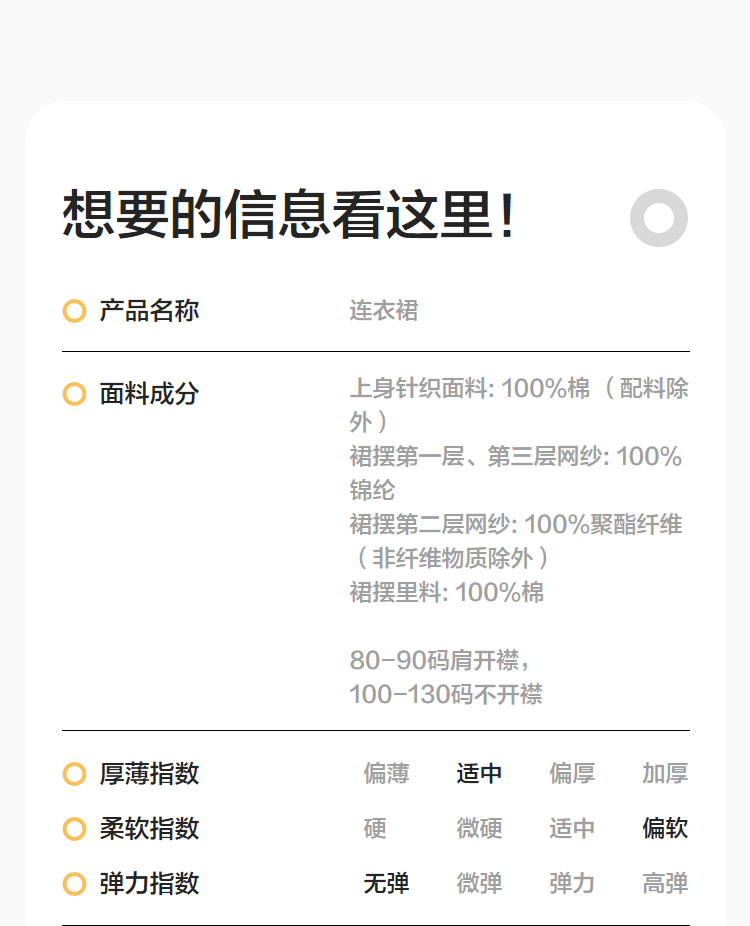The image size is (750, 926).
Task: Click the large gray ring icon beside the title
Action: click(x=659, y=218)
